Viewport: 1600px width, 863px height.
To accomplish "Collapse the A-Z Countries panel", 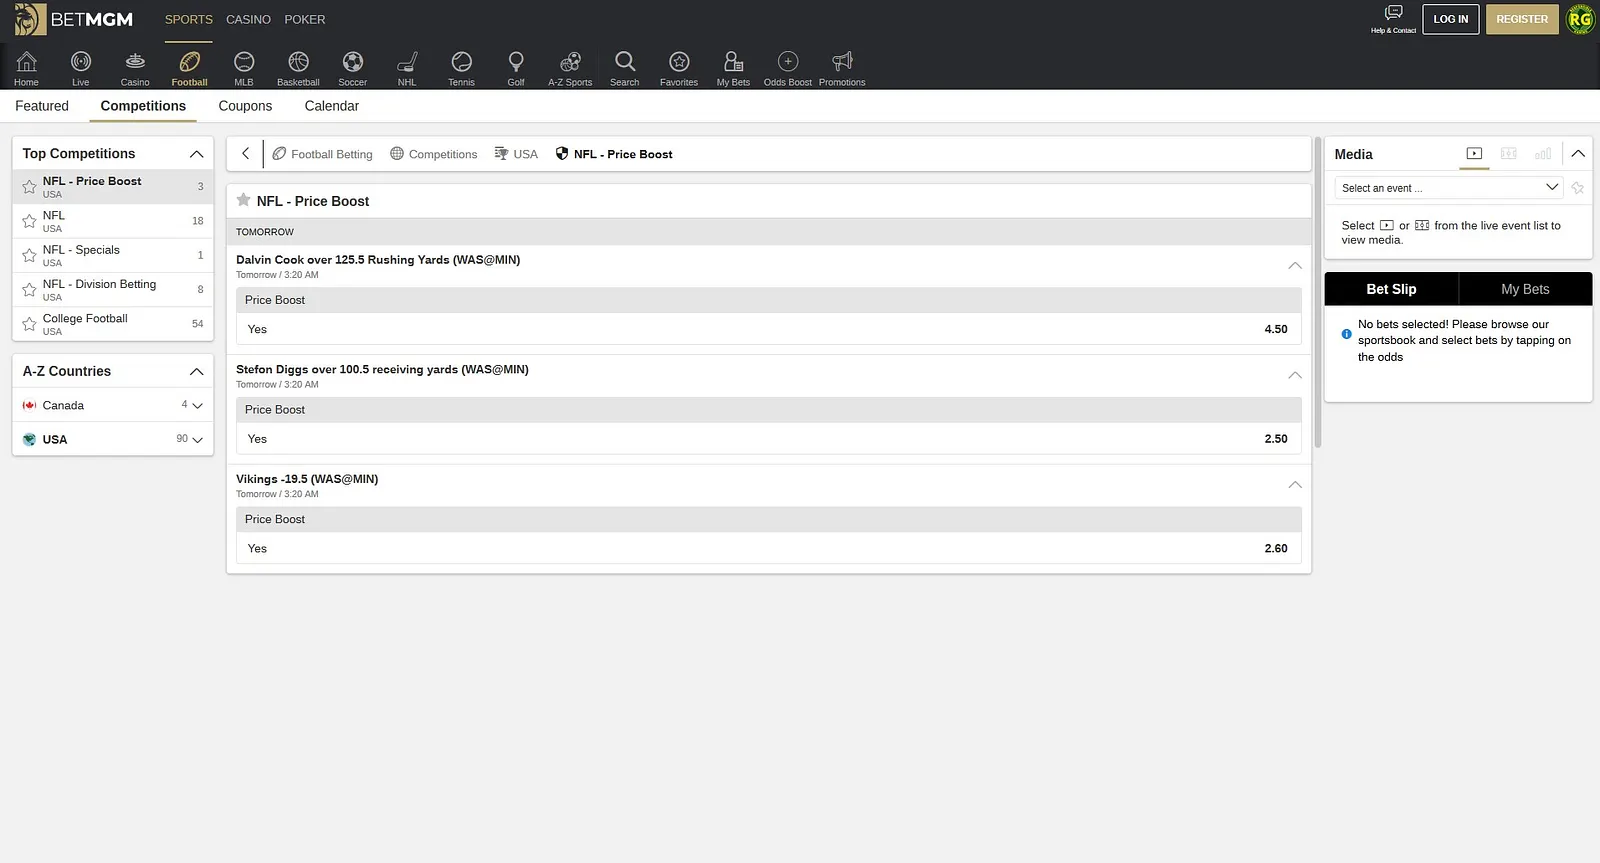I will [196, 371].
